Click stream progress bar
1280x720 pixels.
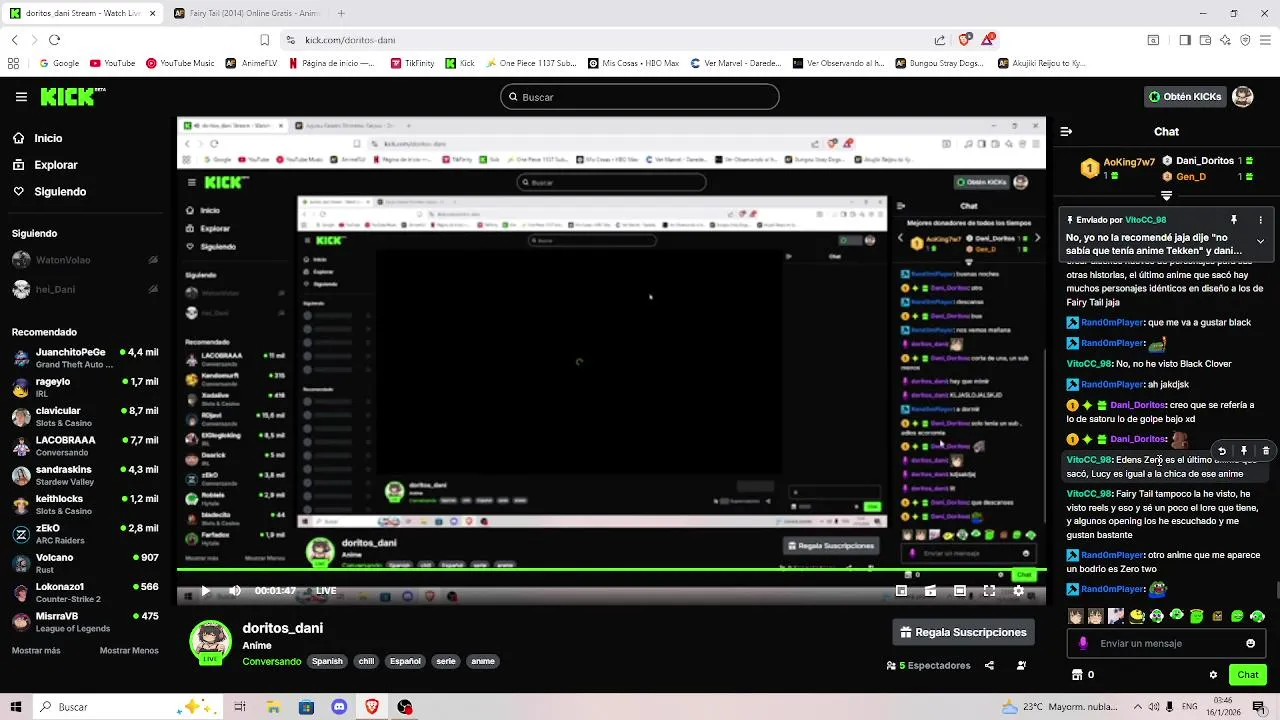click(611, 571)
